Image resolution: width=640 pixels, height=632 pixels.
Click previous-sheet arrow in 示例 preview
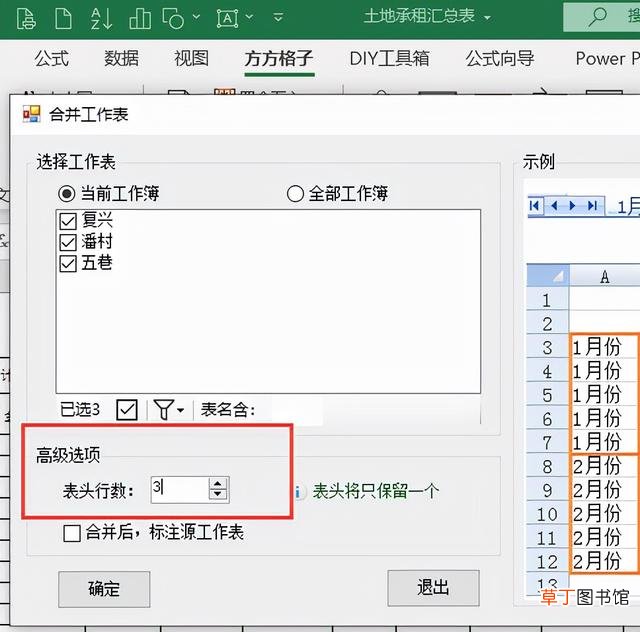point(554,205)
